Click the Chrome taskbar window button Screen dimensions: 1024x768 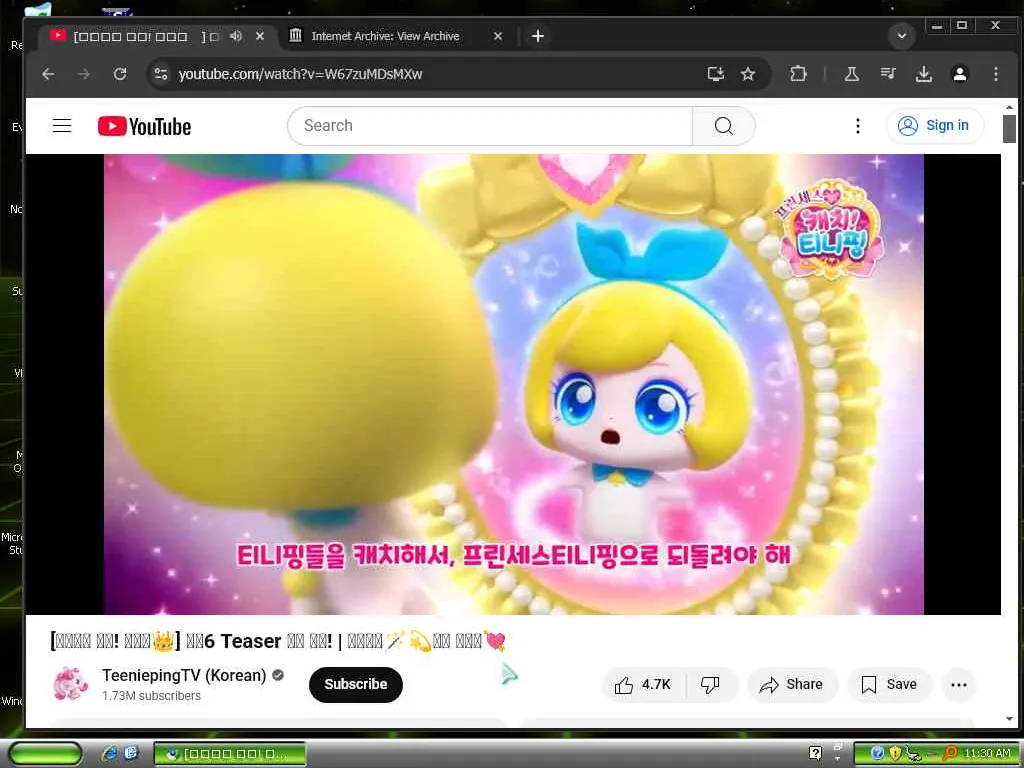pyautogui.click(x=230, y=754)
